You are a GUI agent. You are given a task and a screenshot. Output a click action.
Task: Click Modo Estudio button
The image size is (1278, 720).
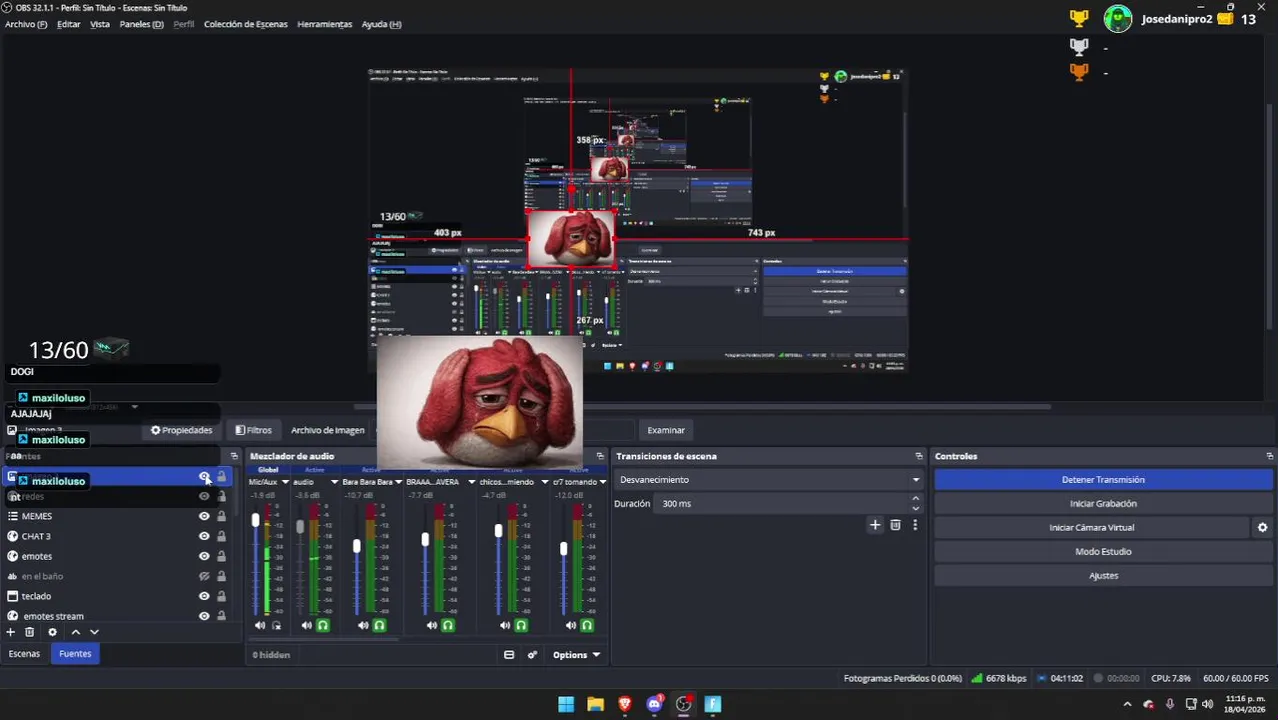pyautogui.click(x=1103, y=552)
